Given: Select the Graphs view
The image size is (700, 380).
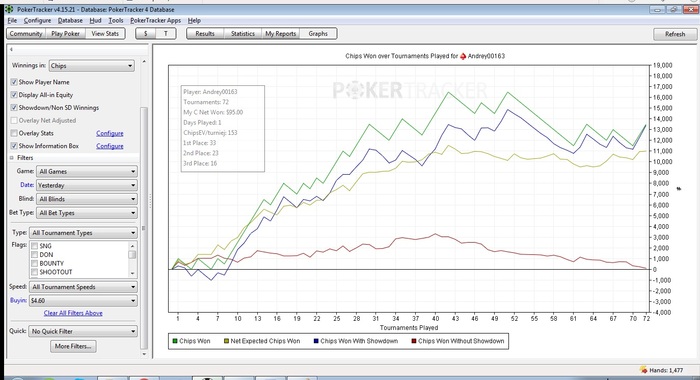Looking at the screenshot, I should (x=318, y=33).
